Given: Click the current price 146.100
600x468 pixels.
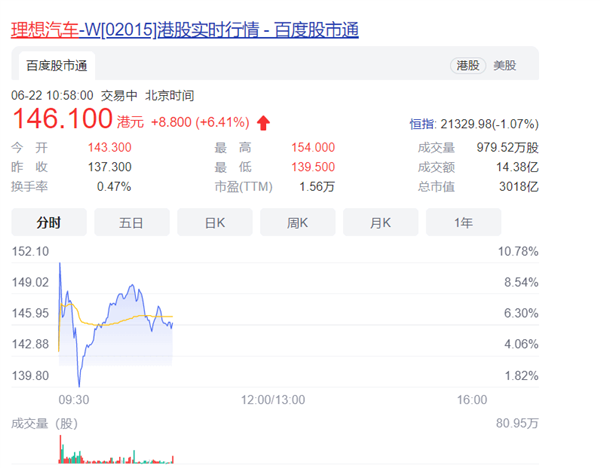Looking at the screenshot, I should pos(62,119).
